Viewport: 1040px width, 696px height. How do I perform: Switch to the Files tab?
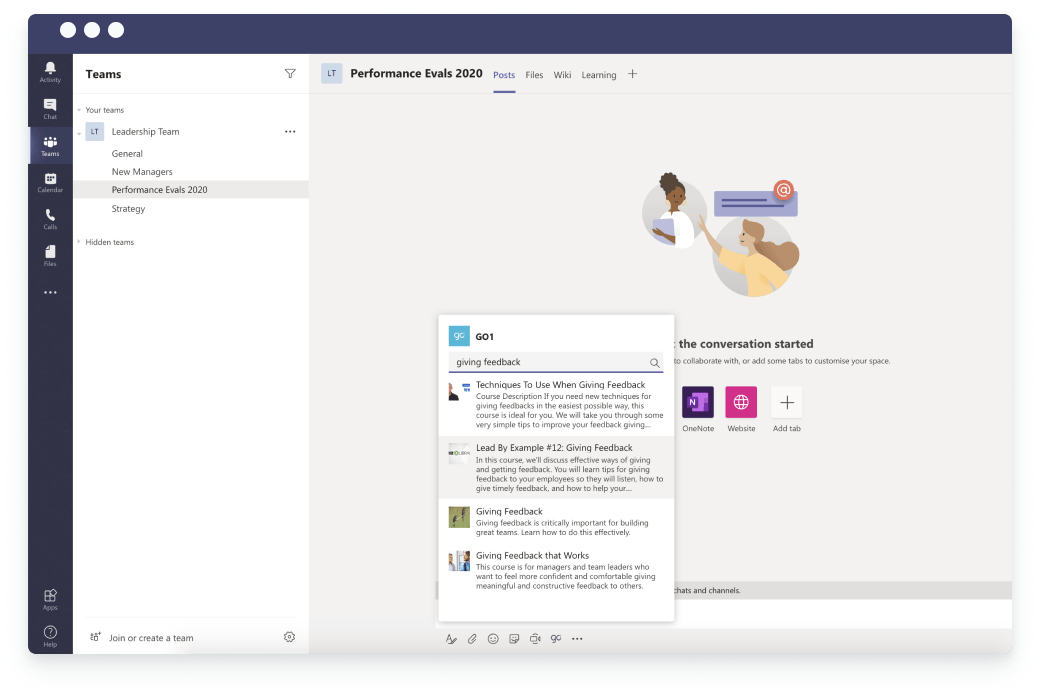pyautogui.click(x=534, y=75)
